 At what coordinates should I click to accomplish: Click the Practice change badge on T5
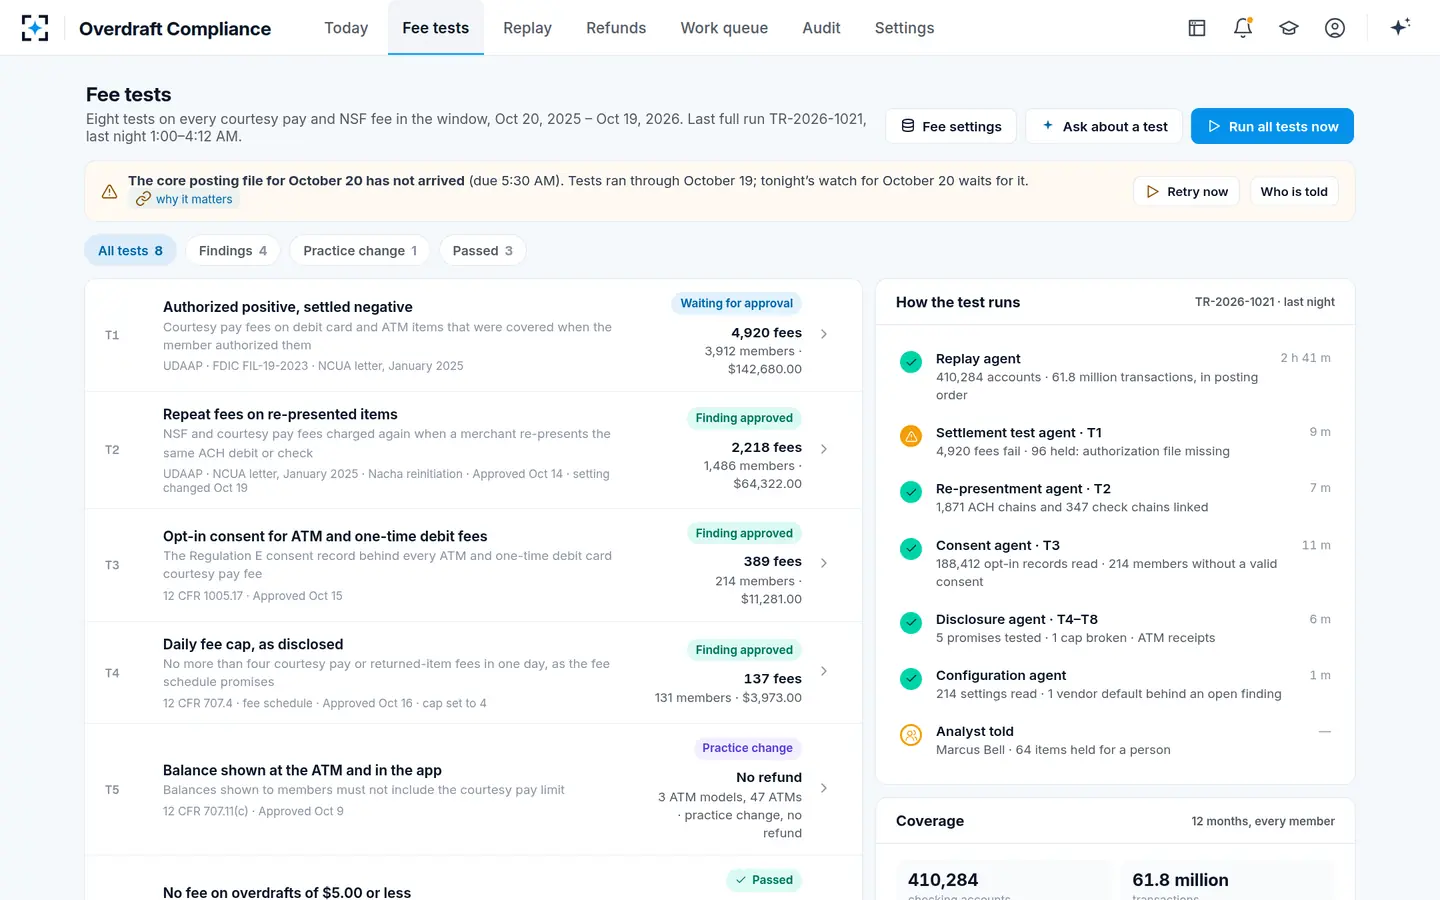tap(747, 748)
